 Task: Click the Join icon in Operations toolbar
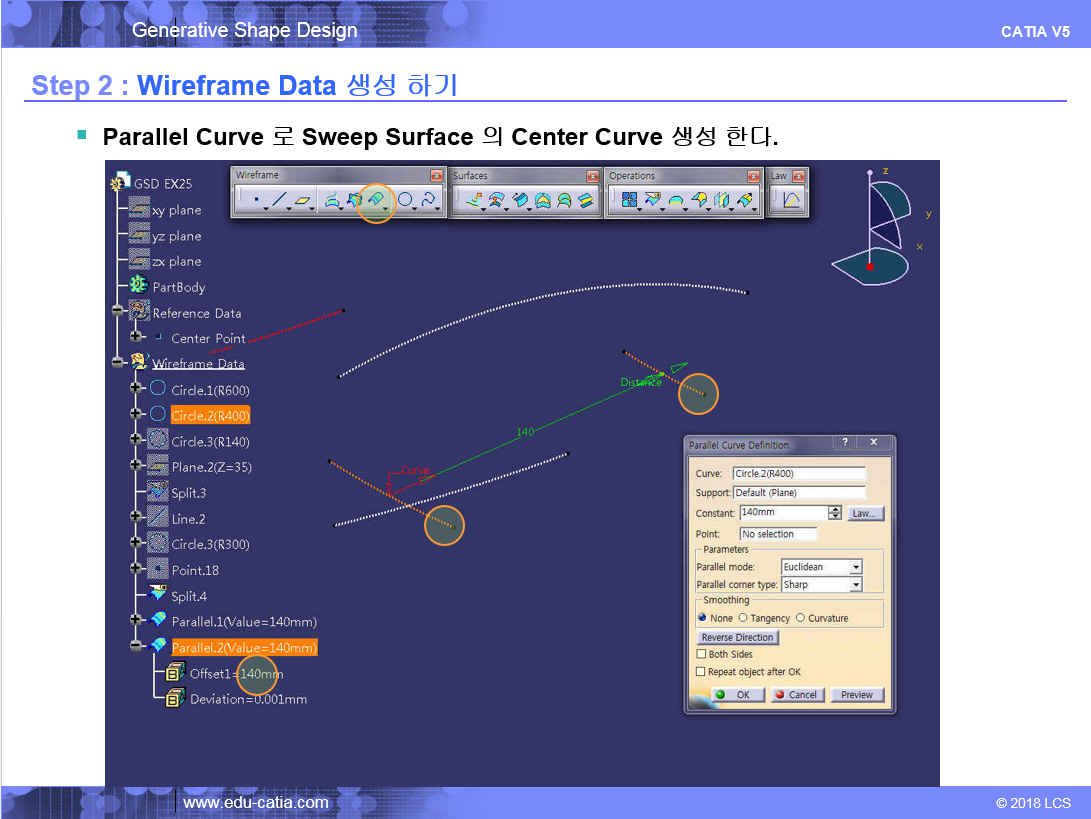629,200
